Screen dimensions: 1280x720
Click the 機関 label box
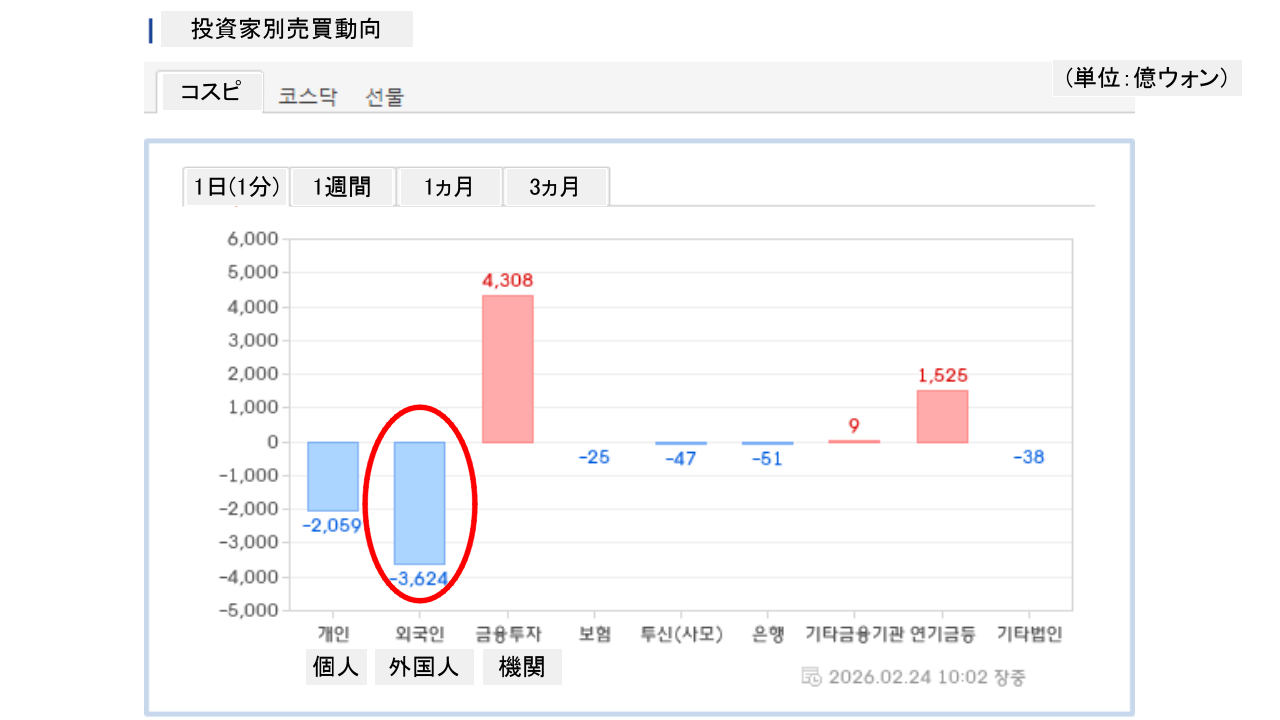pyautogui.click(x=522, y=667)
